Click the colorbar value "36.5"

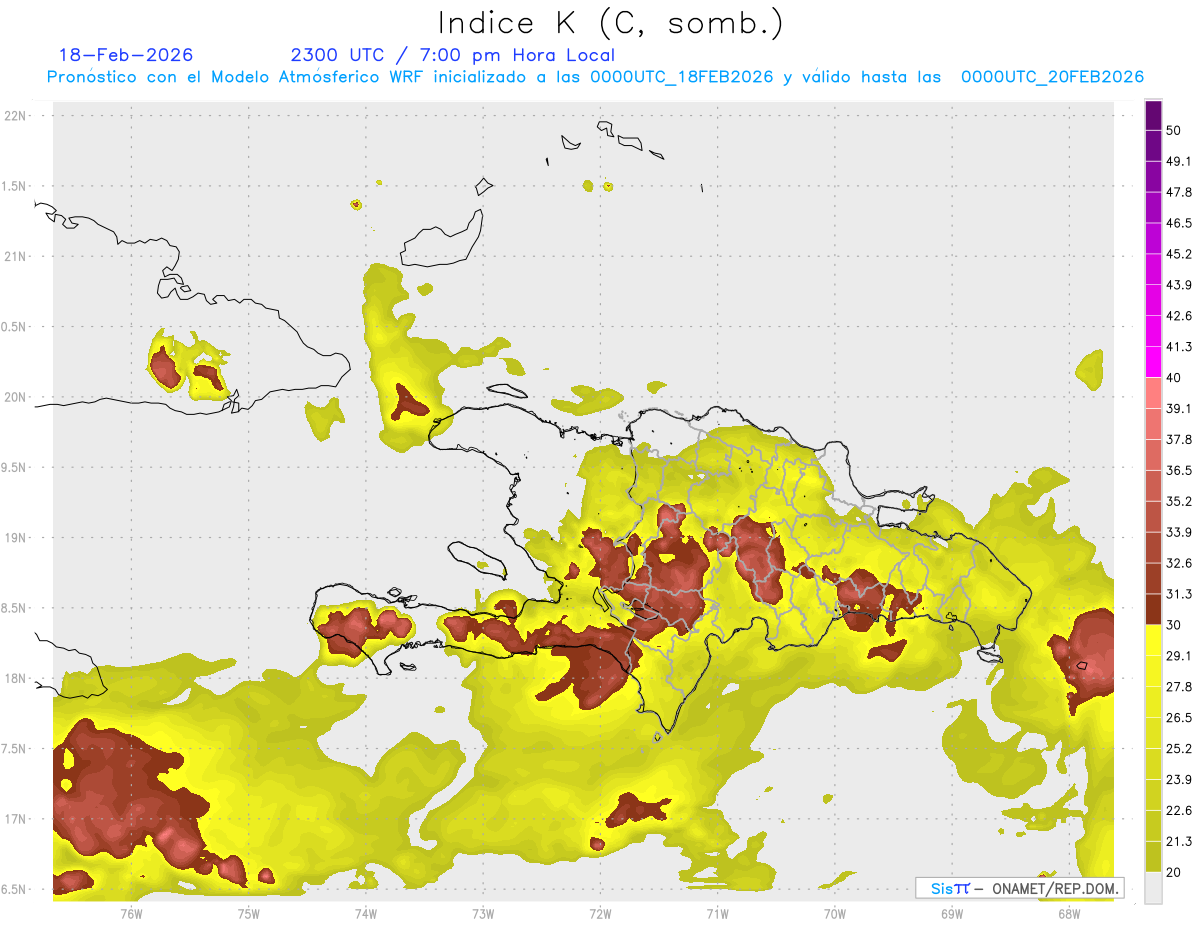(1178, 470)
